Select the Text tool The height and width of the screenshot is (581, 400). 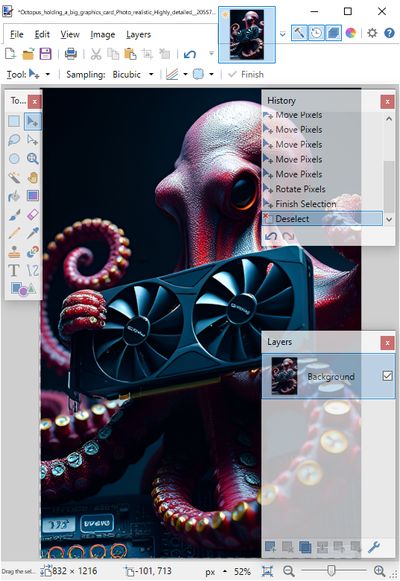click(14, 270)
